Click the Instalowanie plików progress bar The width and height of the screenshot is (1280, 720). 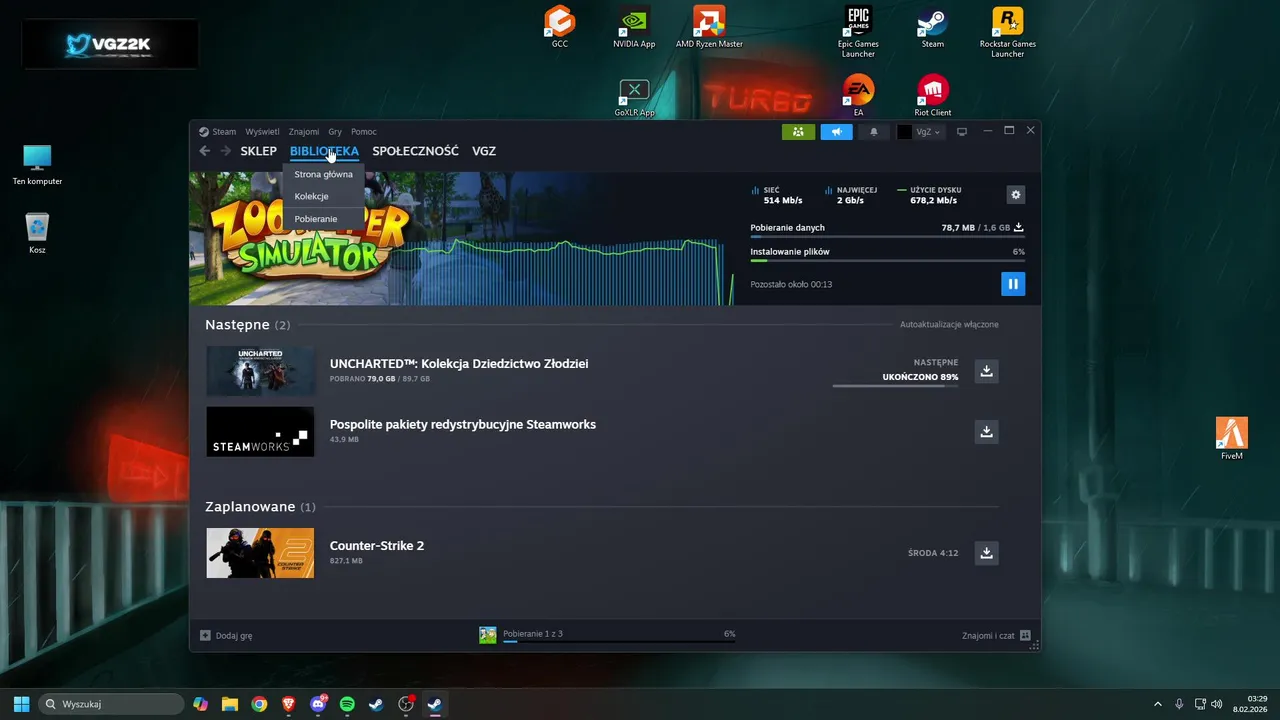(887, 261)
